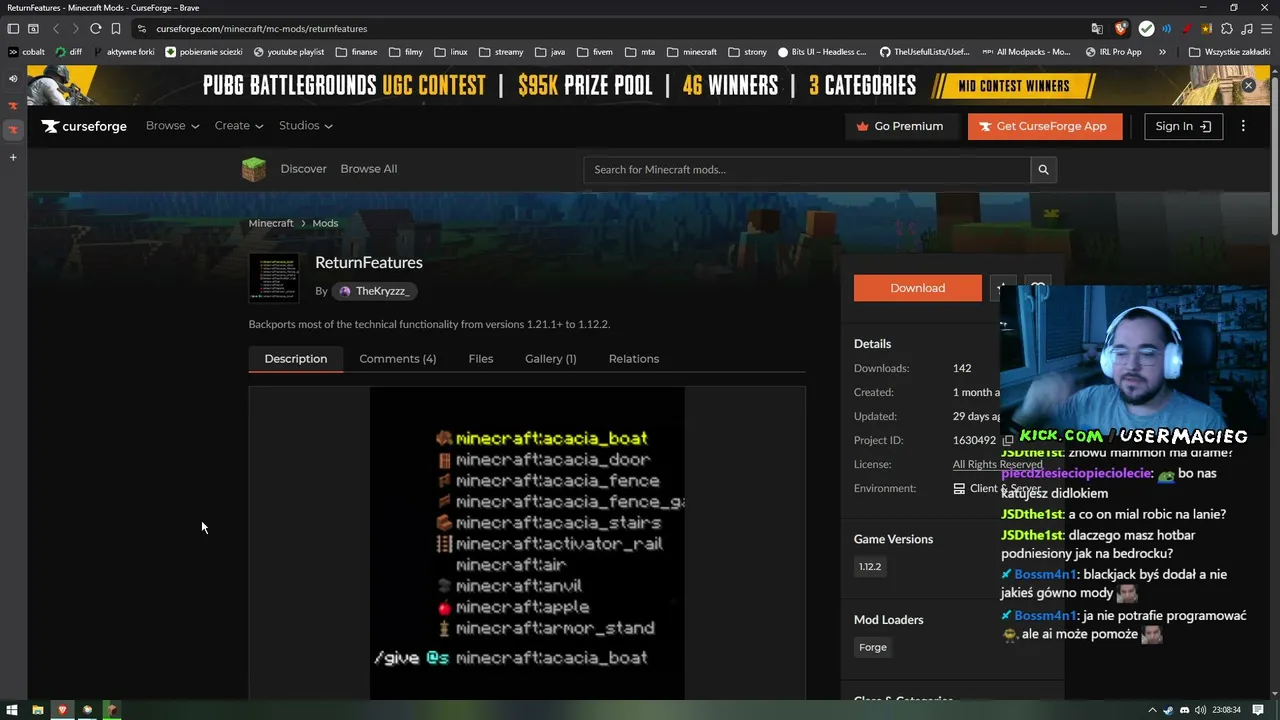Open Windows Start menu
Viewport: 1280px width, 720px height.
coord(13,710)
